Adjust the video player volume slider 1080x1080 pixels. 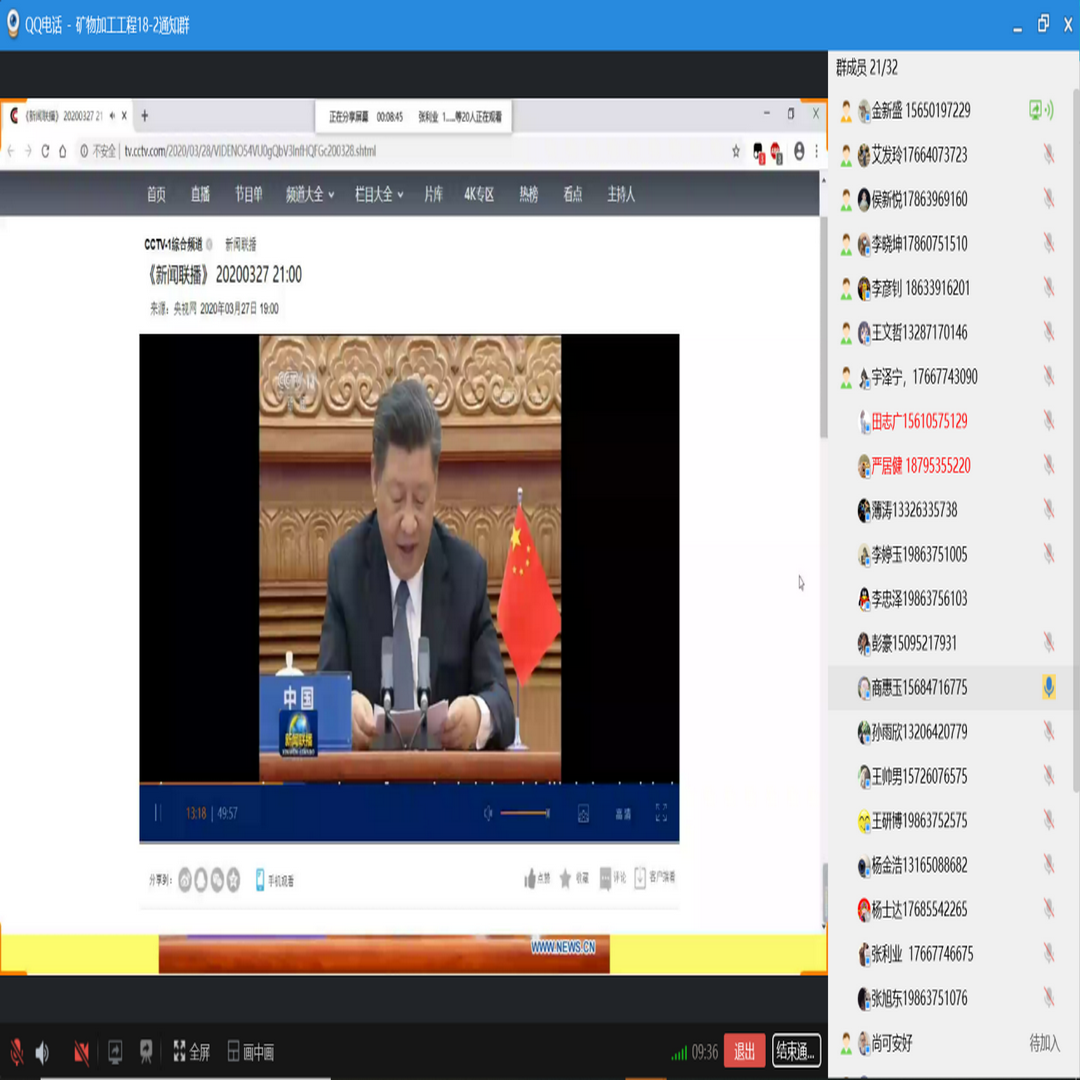tap(525, 813)
